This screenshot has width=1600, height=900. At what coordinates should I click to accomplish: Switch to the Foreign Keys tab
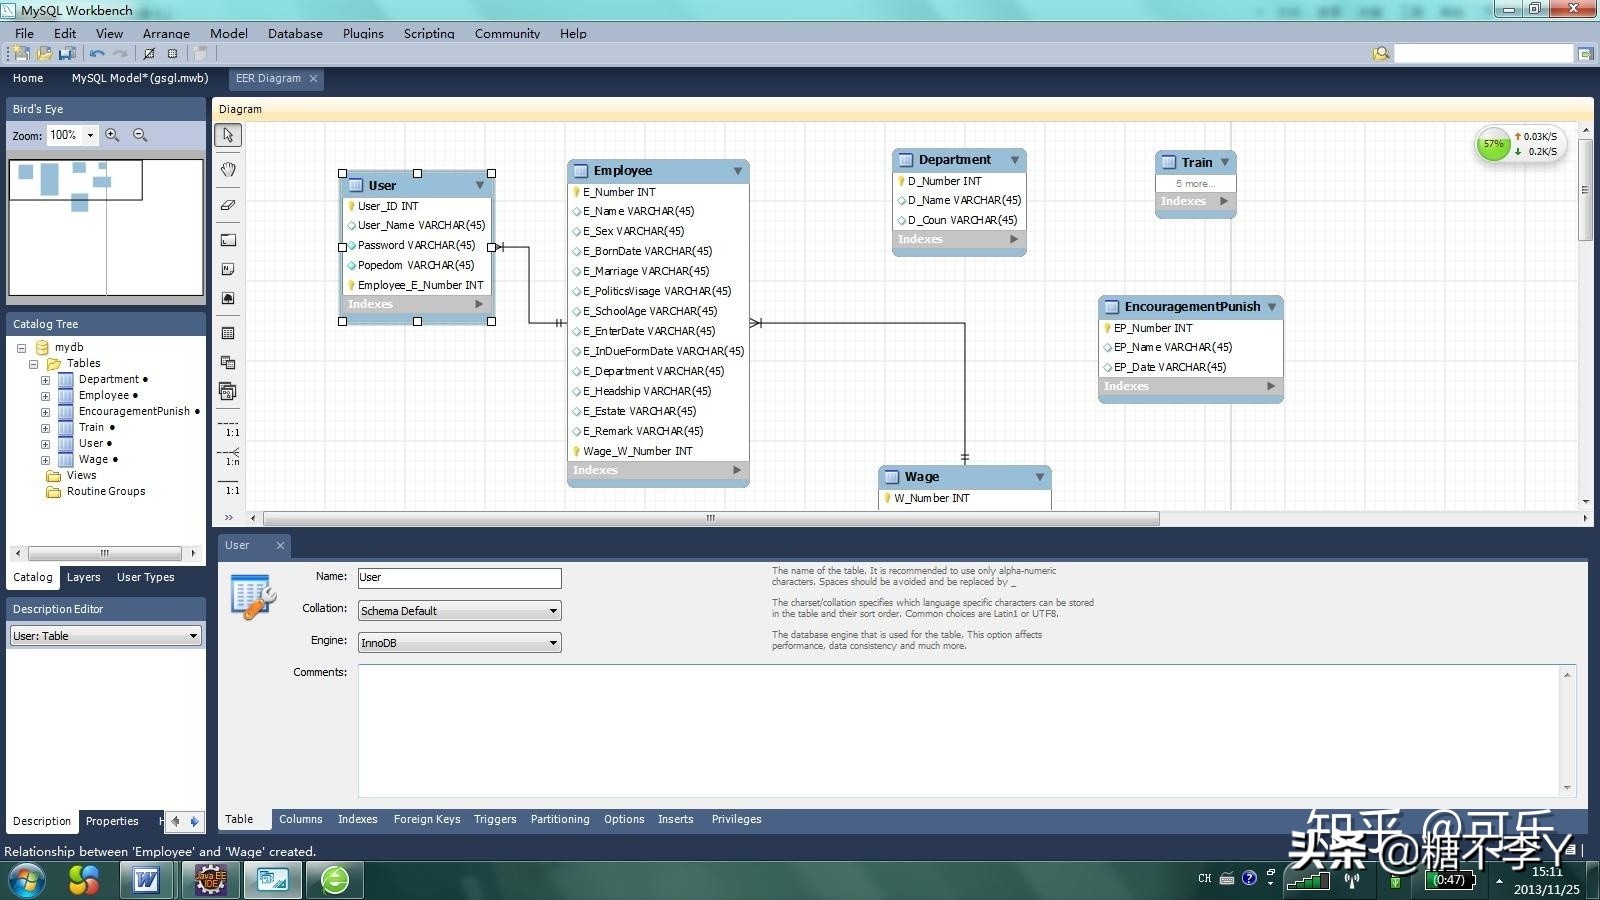coord(427,819)
